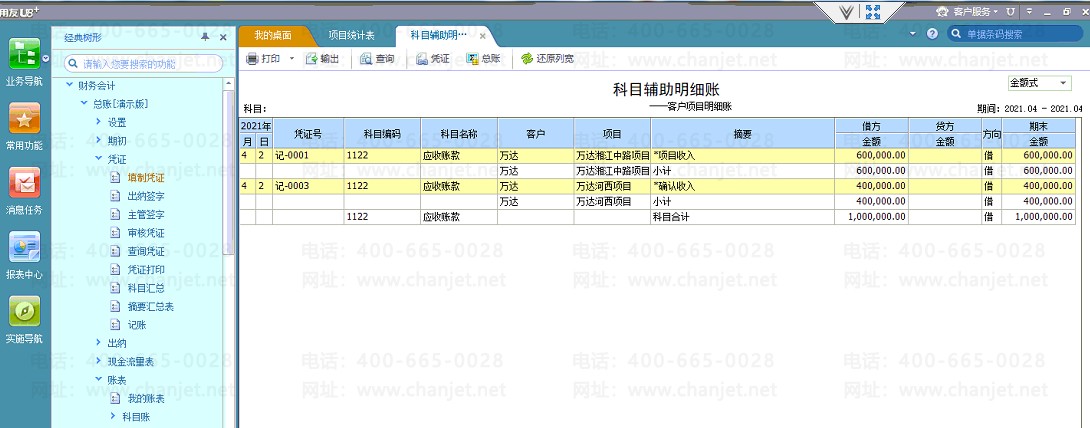Click the 科目编码 column header

(x=382, y=133)
